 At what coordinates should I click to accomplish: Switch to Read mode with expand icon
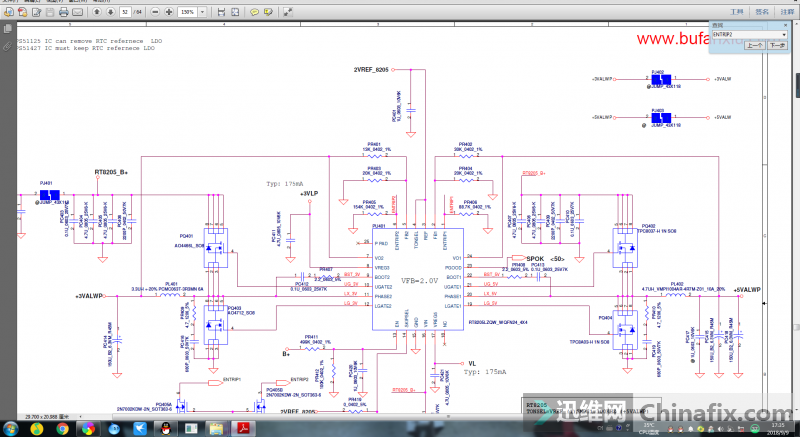[288, 12]
